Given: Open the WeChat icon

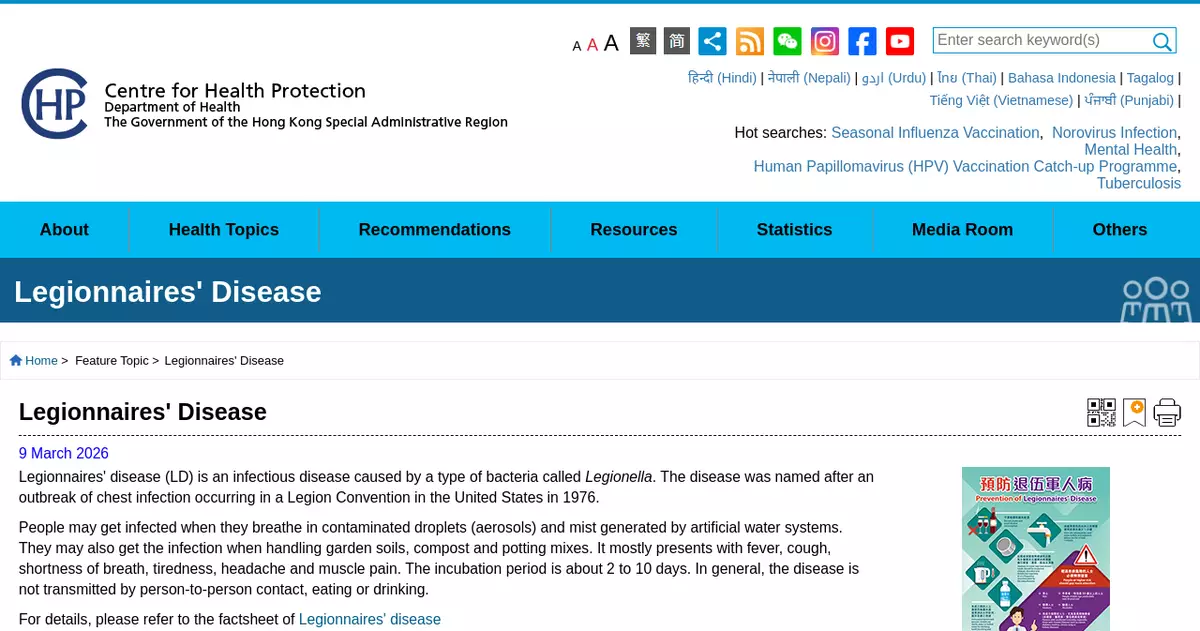Looking at the screenshot, I should tap(787, 41).
